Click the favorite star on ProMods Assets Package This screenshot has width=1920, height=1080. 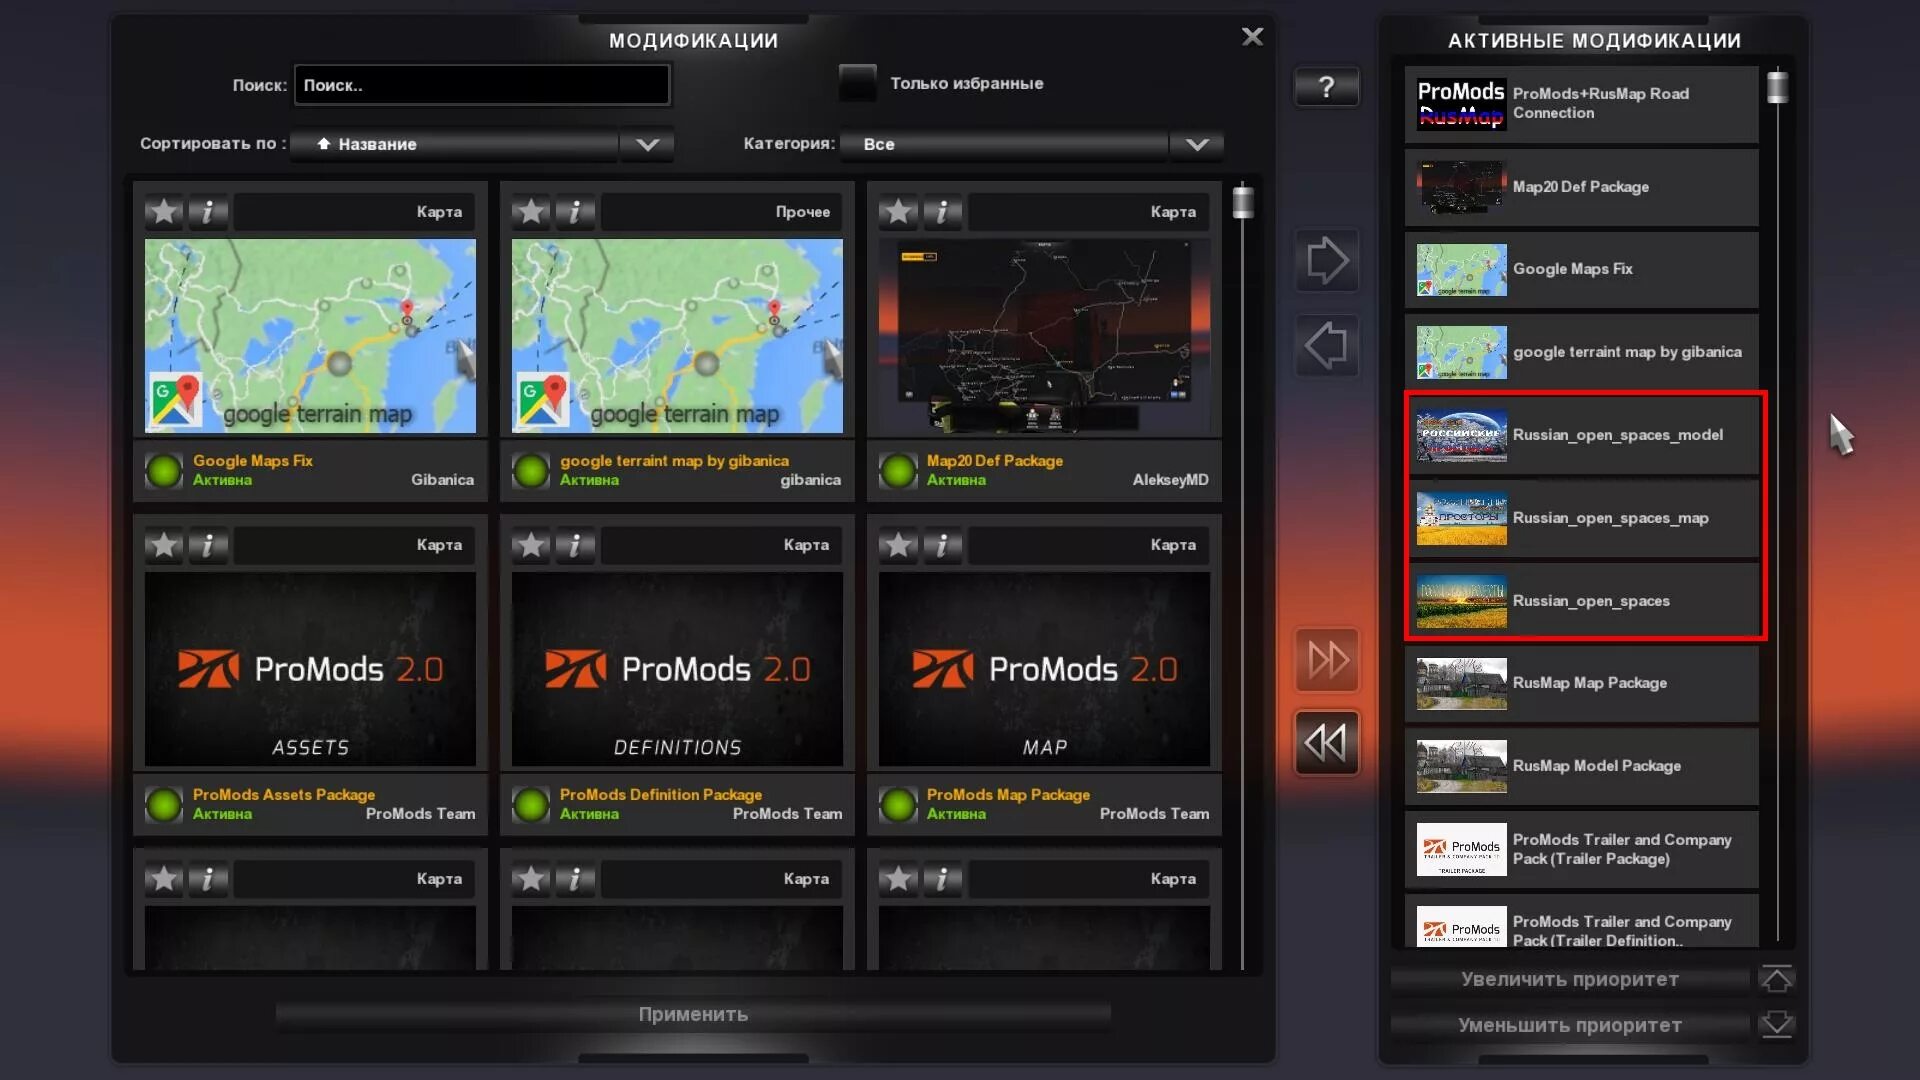[x=161, y=545]
